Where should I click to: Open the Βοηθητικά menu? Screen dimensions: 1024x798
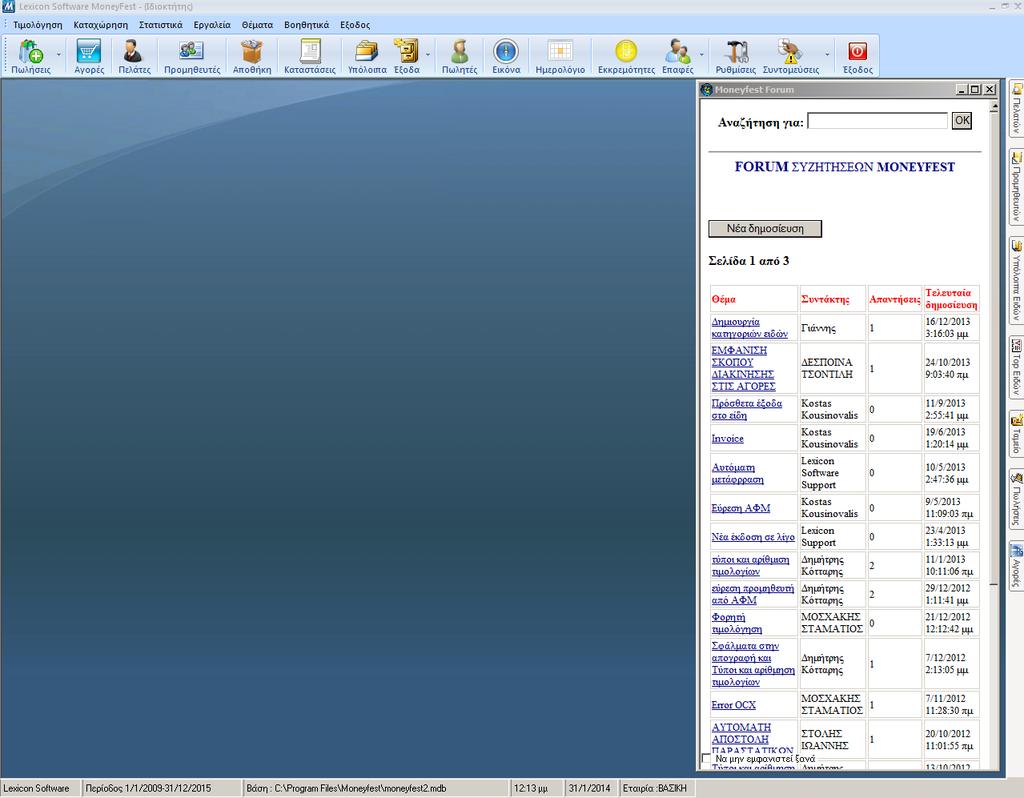click(x=306, y=25)
